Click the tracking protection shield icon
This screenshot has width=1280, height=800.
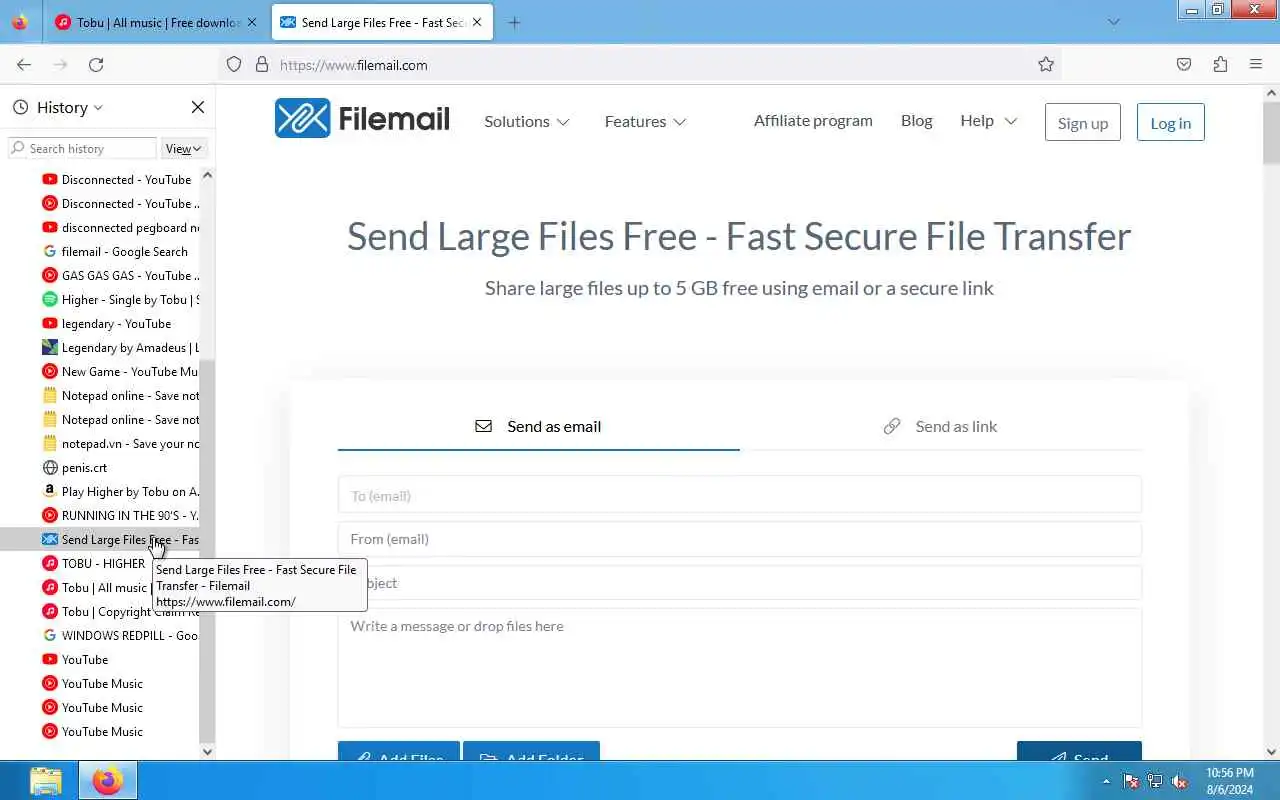coord(234,64)
